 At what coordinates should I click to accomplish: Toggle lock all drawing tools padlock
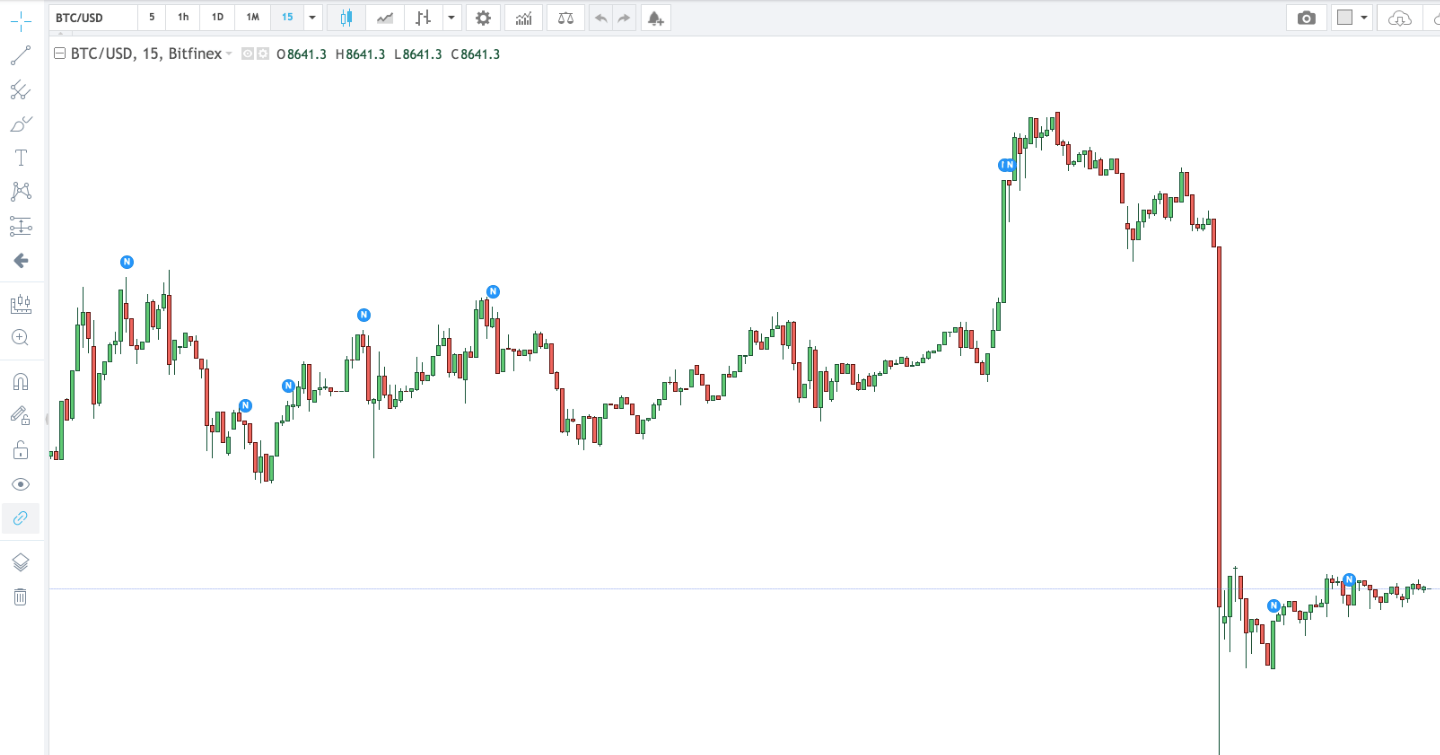click(20, 450)
